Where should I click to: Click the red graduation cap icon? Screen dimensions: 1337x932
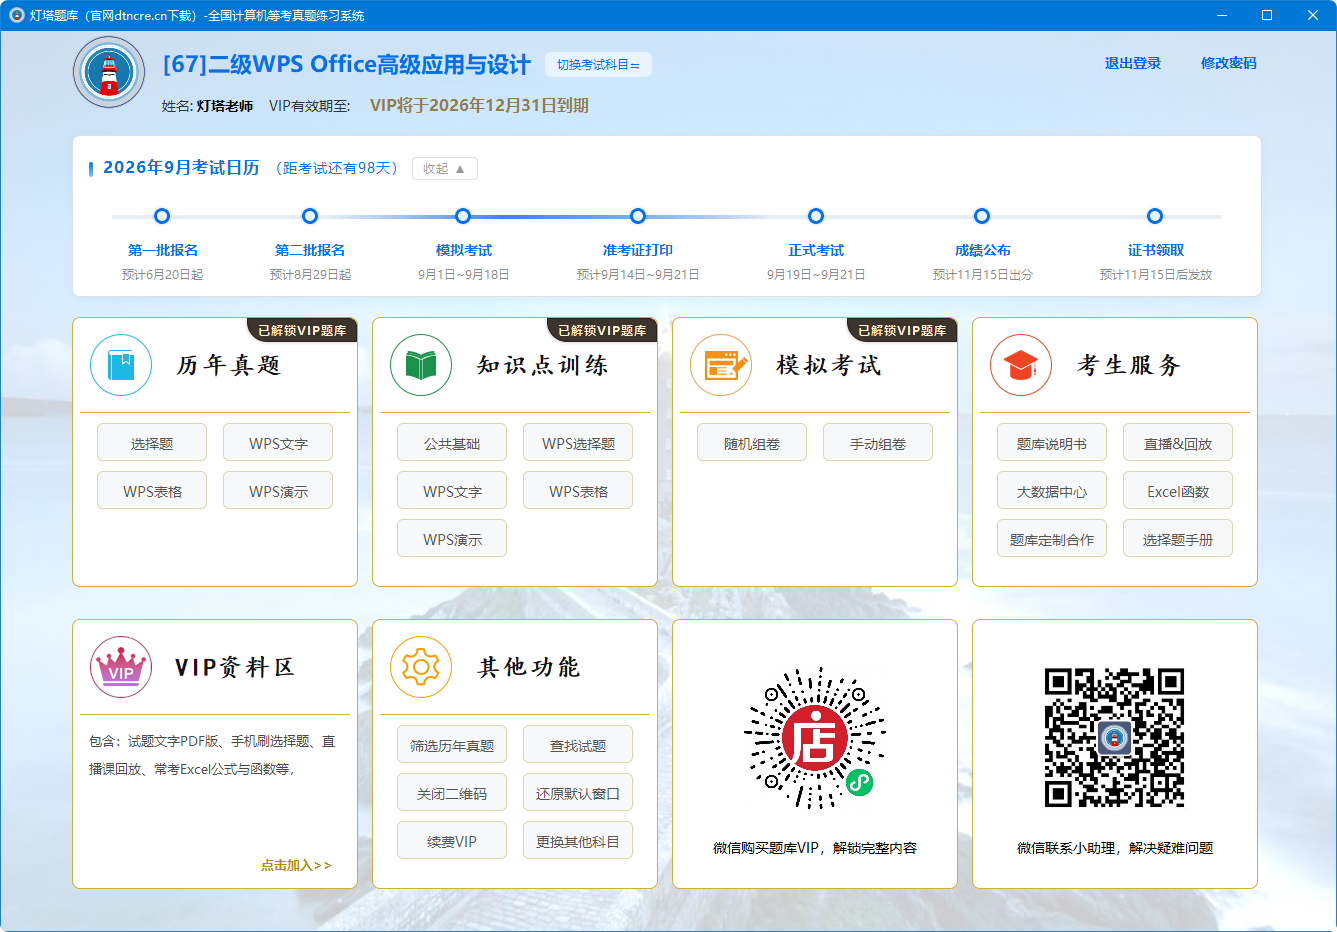(1021, 365)
